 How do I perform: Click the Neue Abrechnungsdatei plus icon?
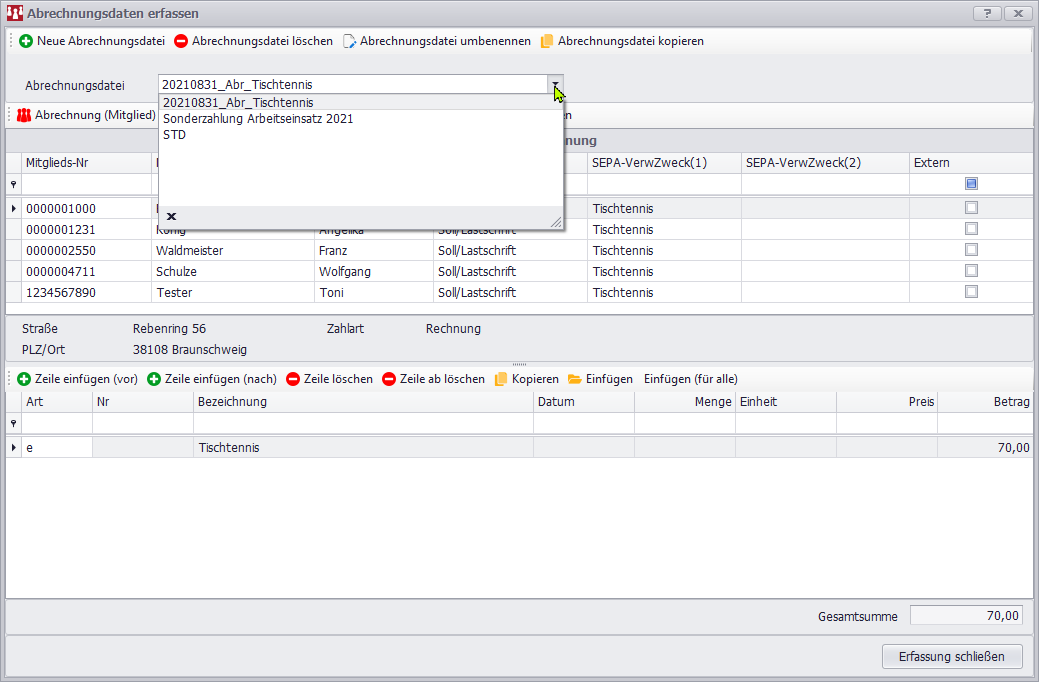[26, 42]
